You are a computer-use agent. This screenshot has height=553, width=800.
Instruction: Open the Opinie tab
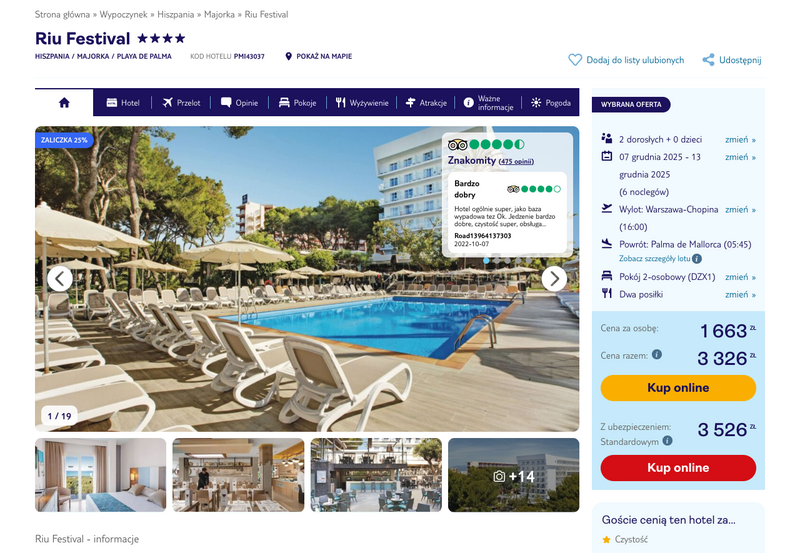click(239, 103)
